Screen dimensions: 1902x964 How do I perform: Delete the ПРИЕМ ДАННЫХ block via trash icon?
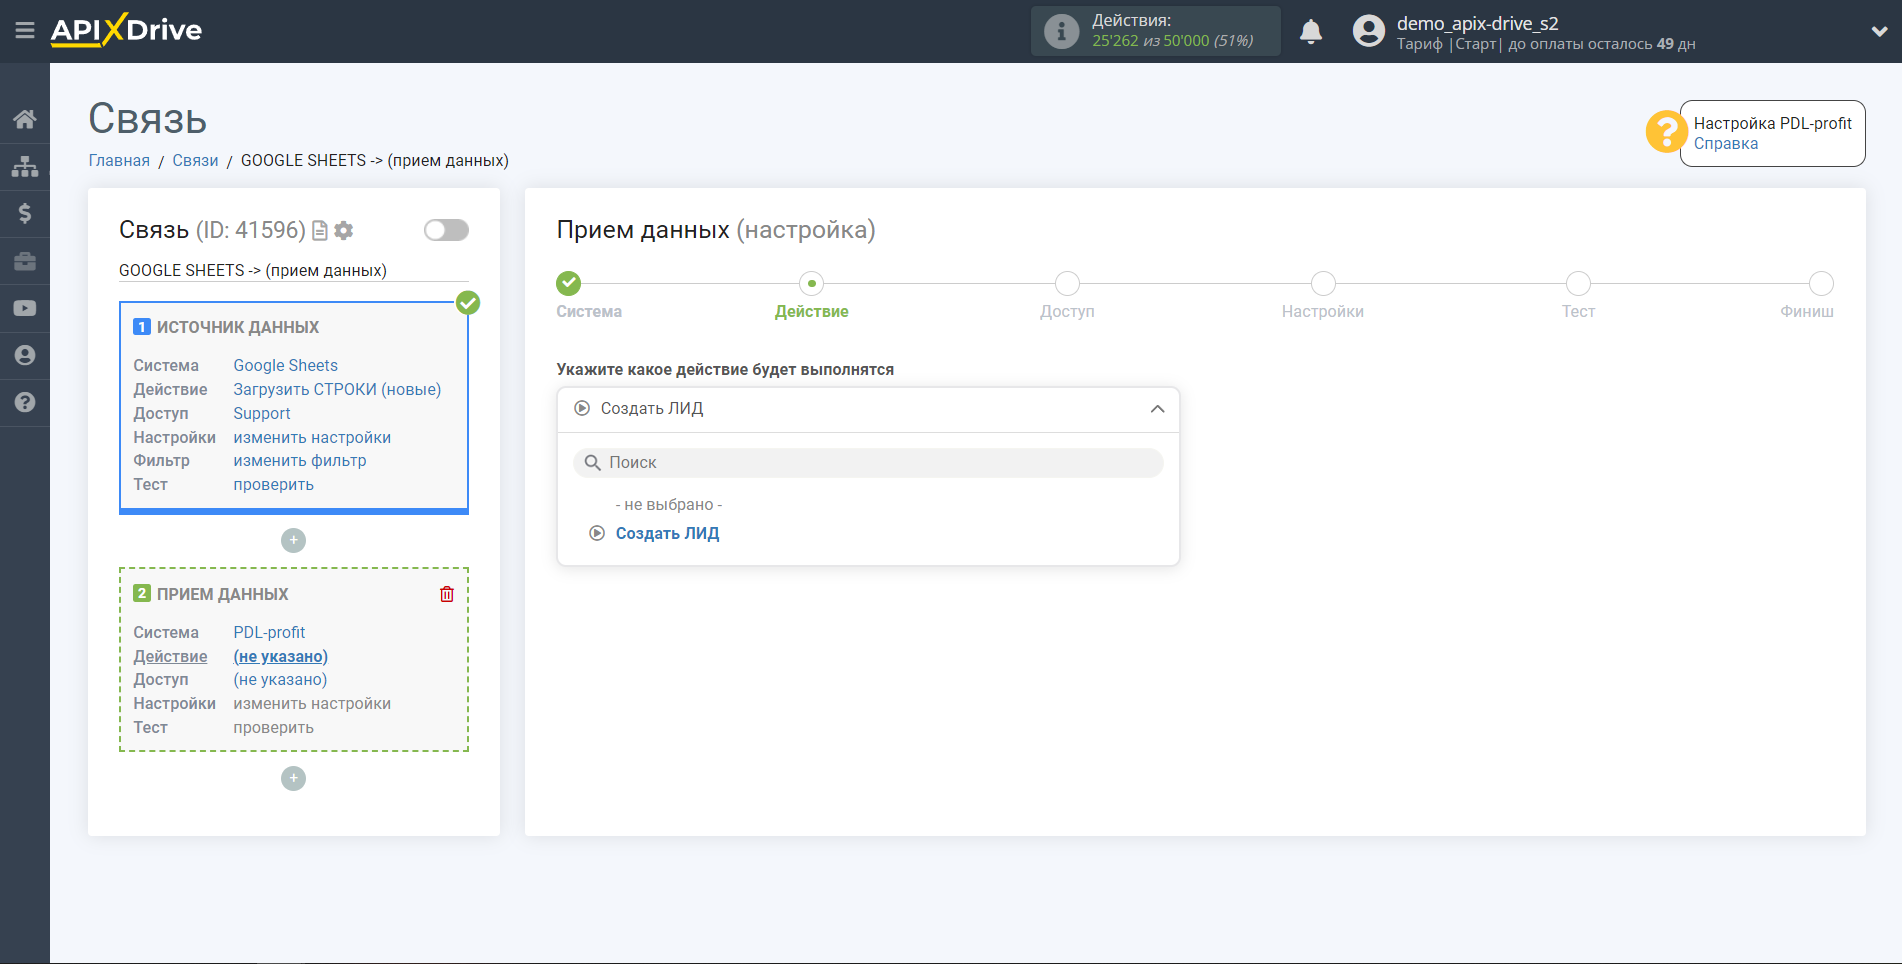click(x=447, y=594)
